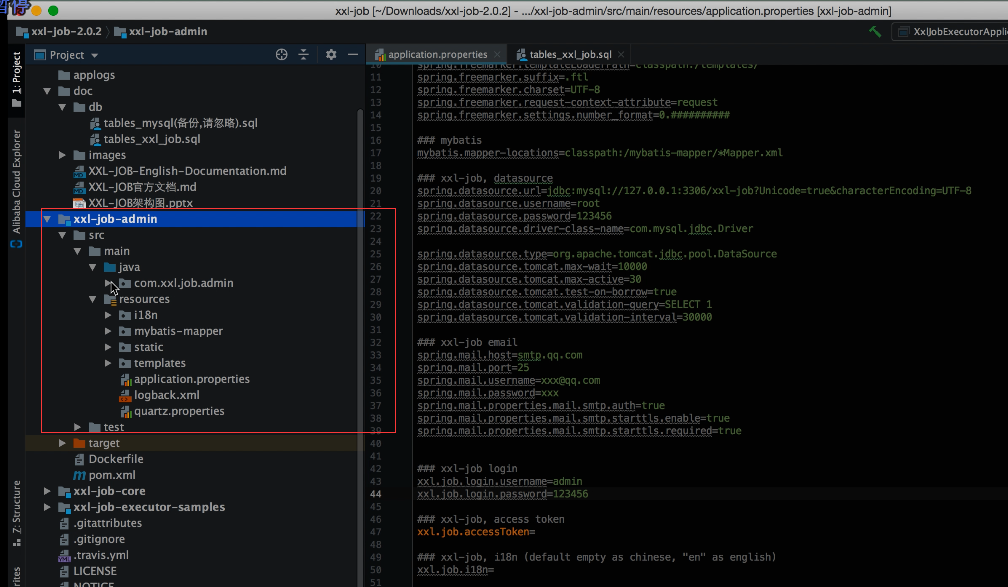Click green maximize button of the window
The image size is (1008, 587).
[53, 10]
